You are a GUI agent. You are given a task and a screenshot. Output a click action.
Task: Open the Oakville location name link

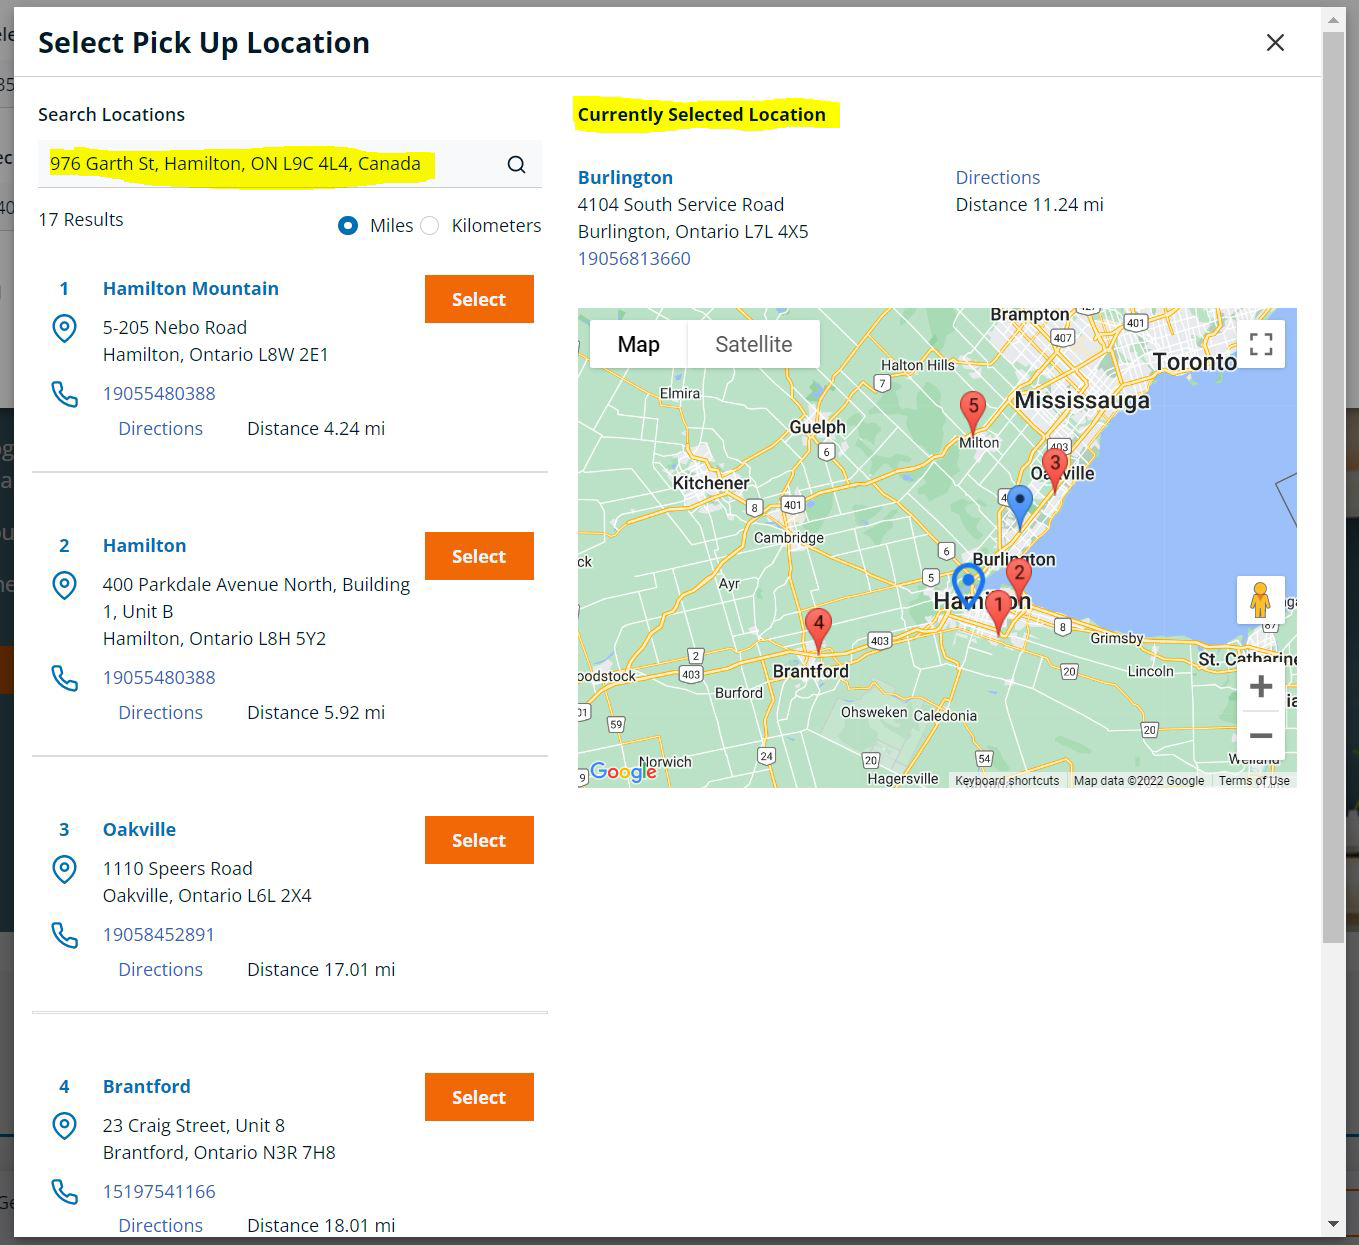tap(139, 829)
